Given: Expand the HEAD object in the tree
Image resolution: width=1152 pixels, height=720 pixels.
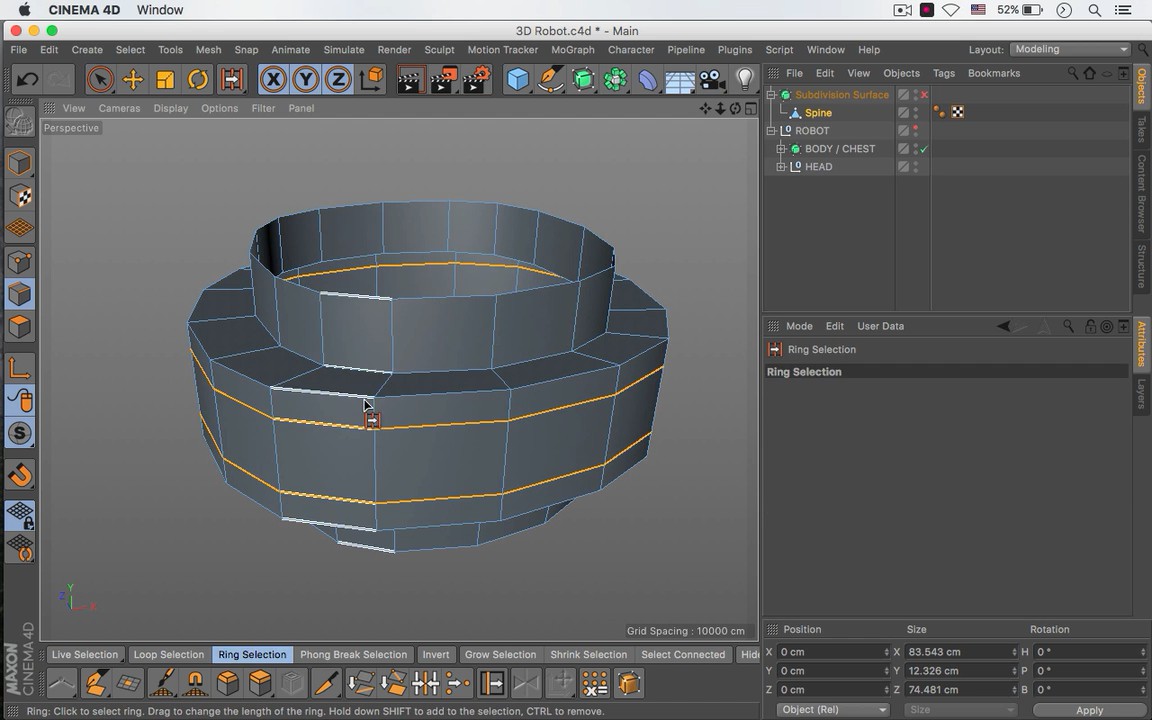Looking at the screenshot, I should tap(781, 167).
